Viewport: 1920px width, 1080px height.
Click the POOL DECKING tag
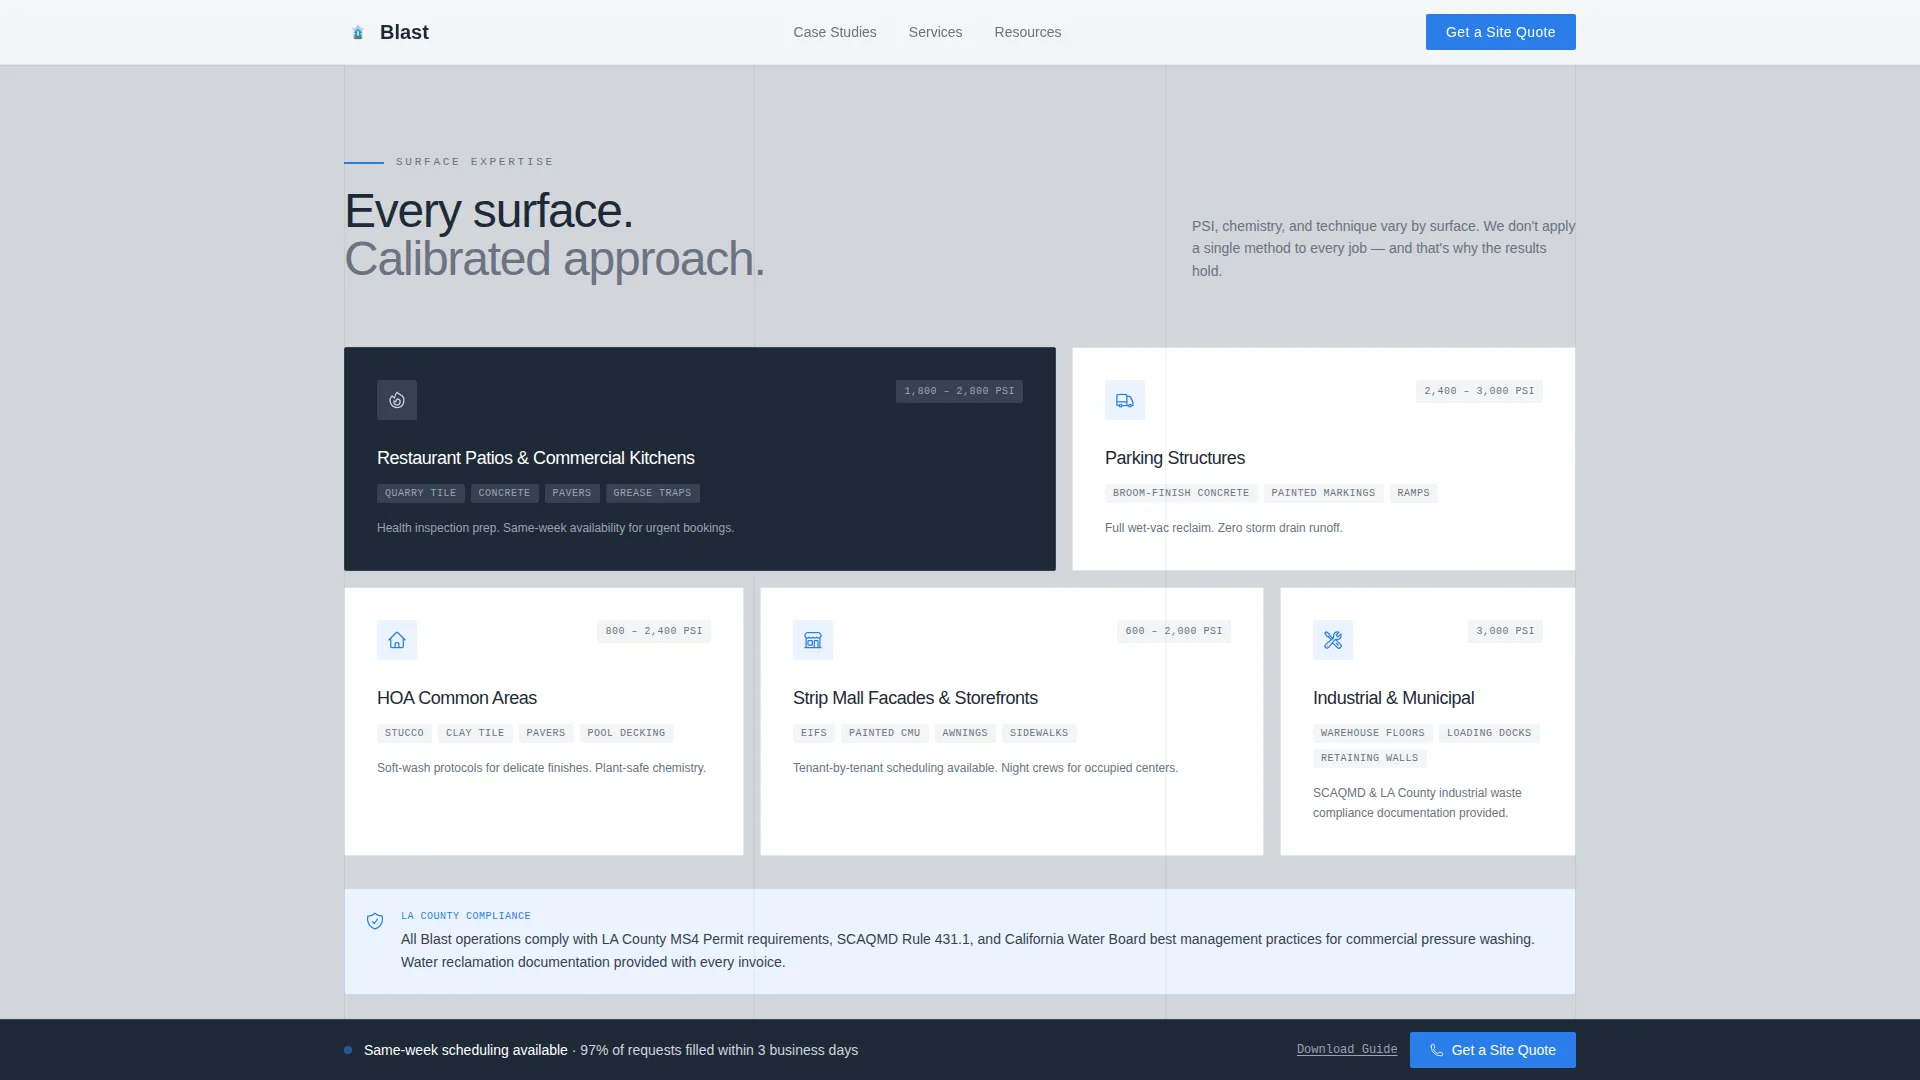pos(626,733)
